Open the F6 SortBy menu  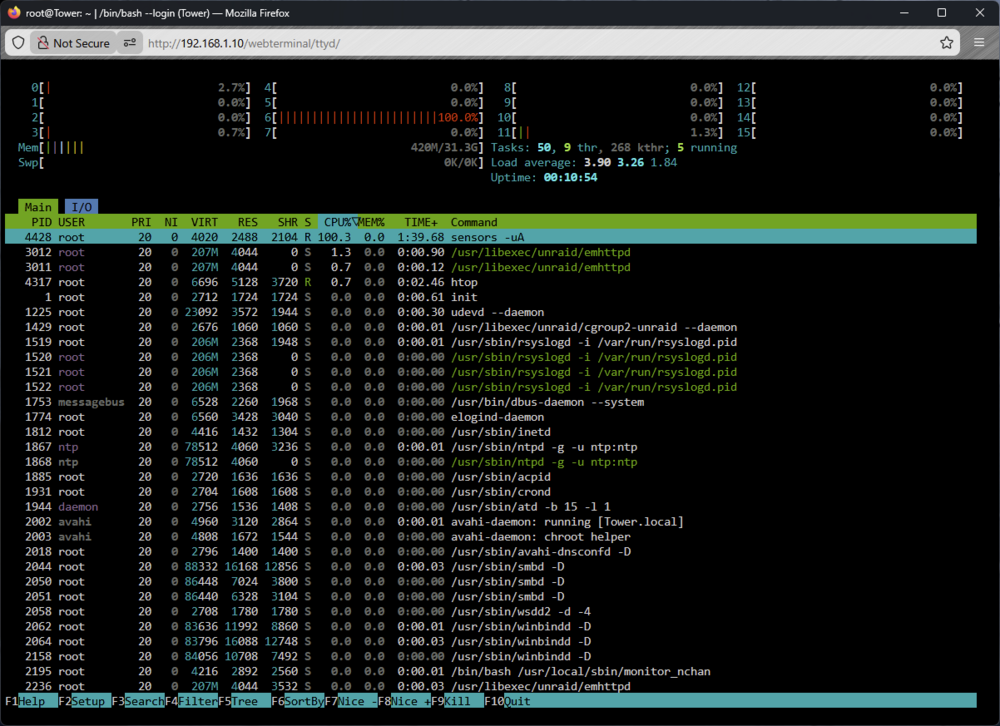pyautogui.click(x=298, y=701)
